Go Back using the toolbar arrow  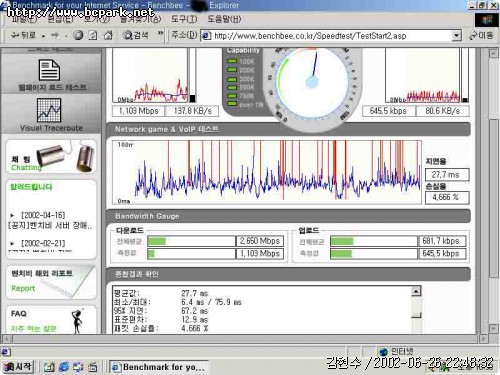(x=23, y=35)
